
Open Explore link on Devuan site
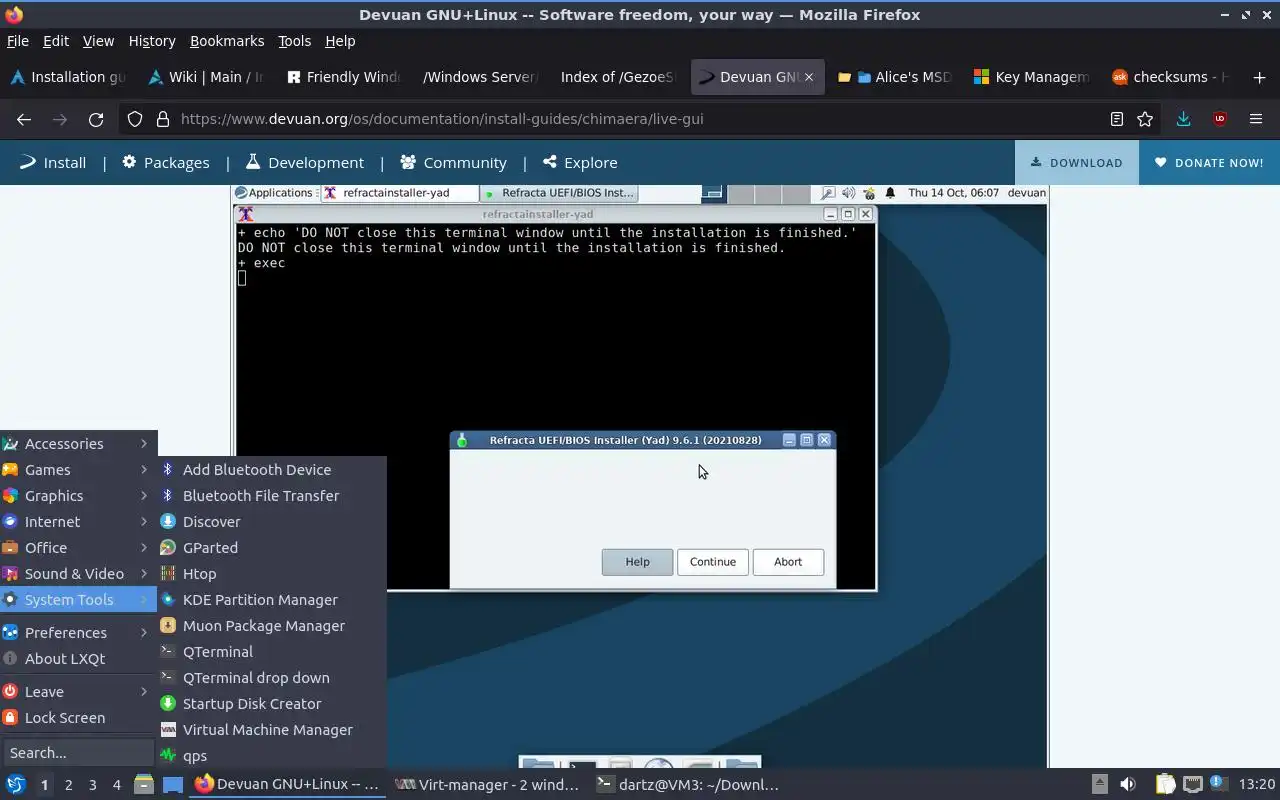click(580, 162)
